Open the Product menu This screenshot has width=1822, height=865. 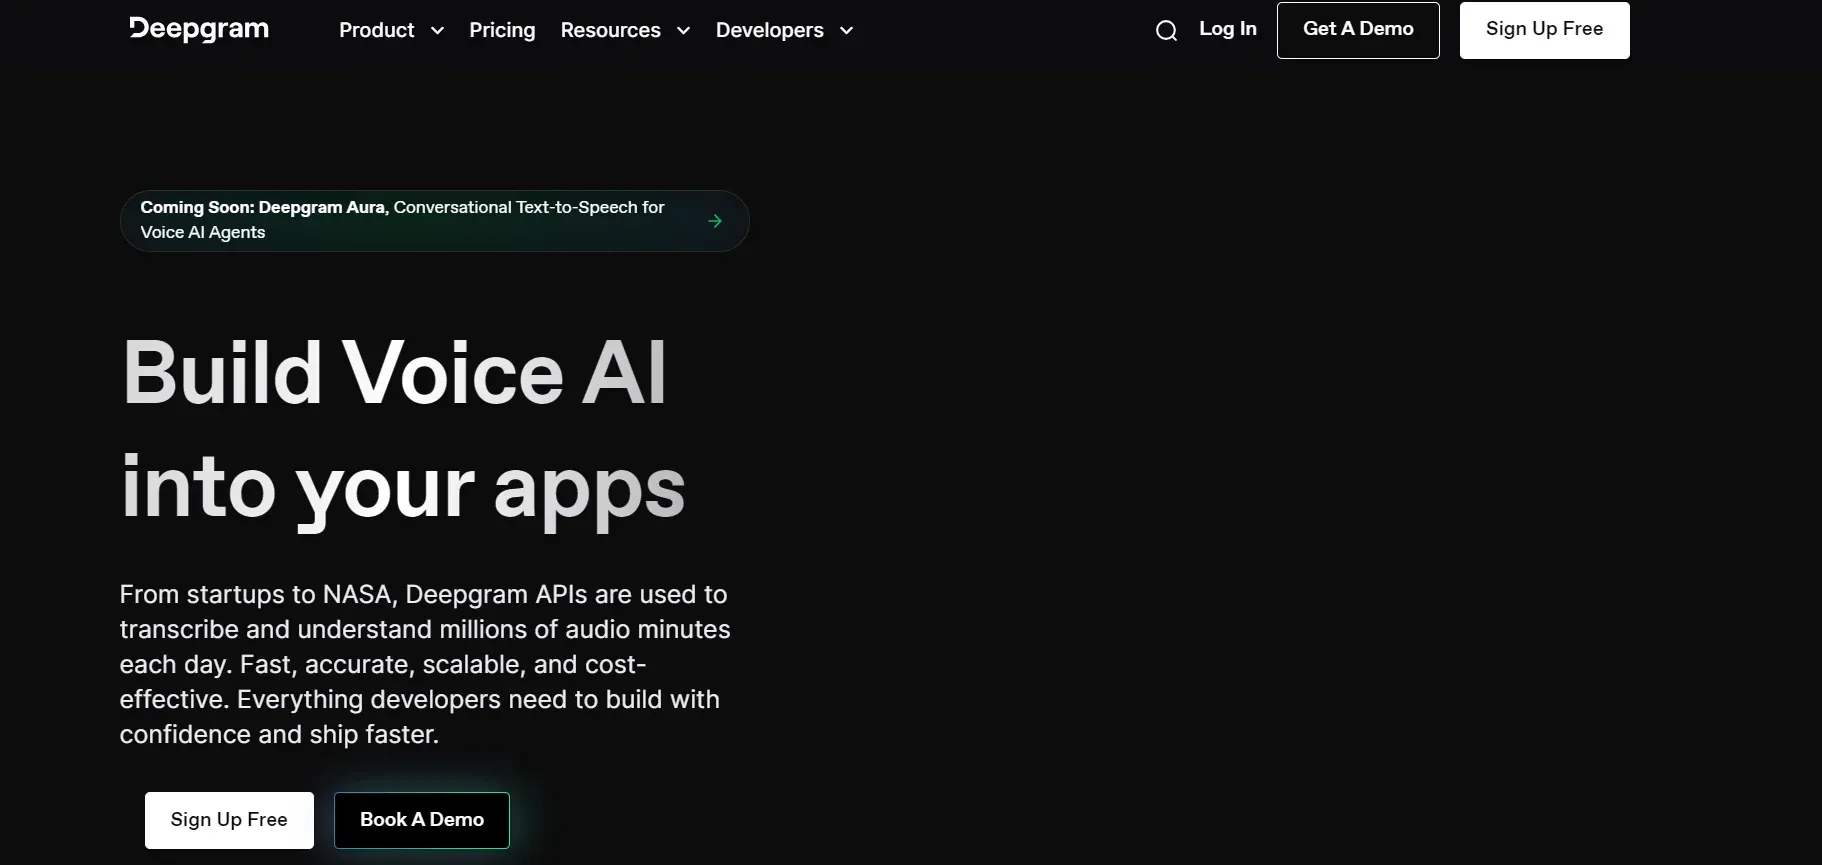(377, 30)
